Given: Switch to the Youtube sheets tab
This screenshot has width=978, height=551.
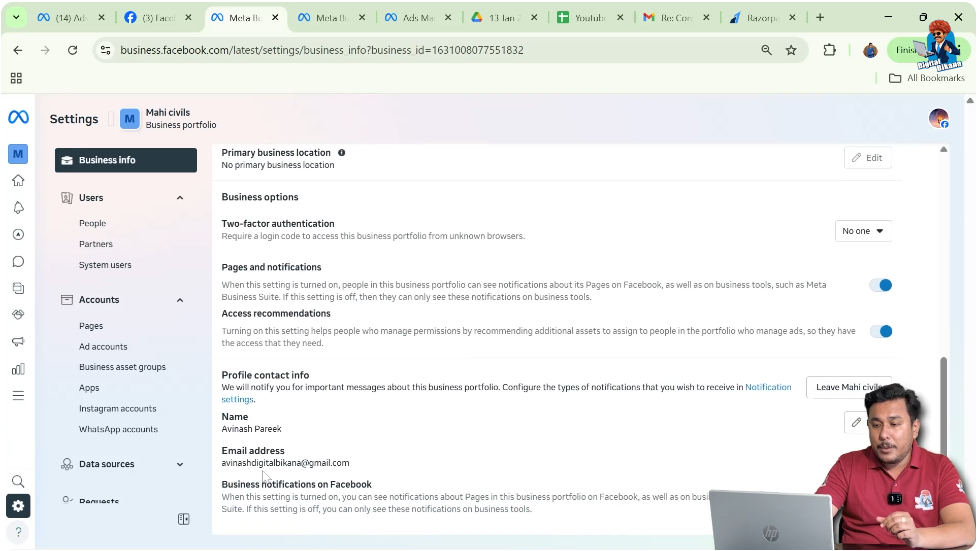Looking at the screenshot, I should click(x=590, y=17).
